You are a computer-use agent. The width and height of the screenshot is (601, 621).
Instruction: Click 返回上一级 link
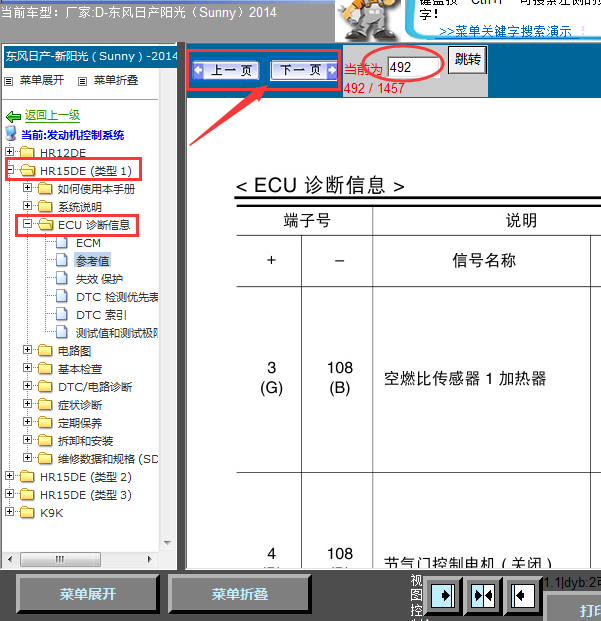[x=52, y=115]
